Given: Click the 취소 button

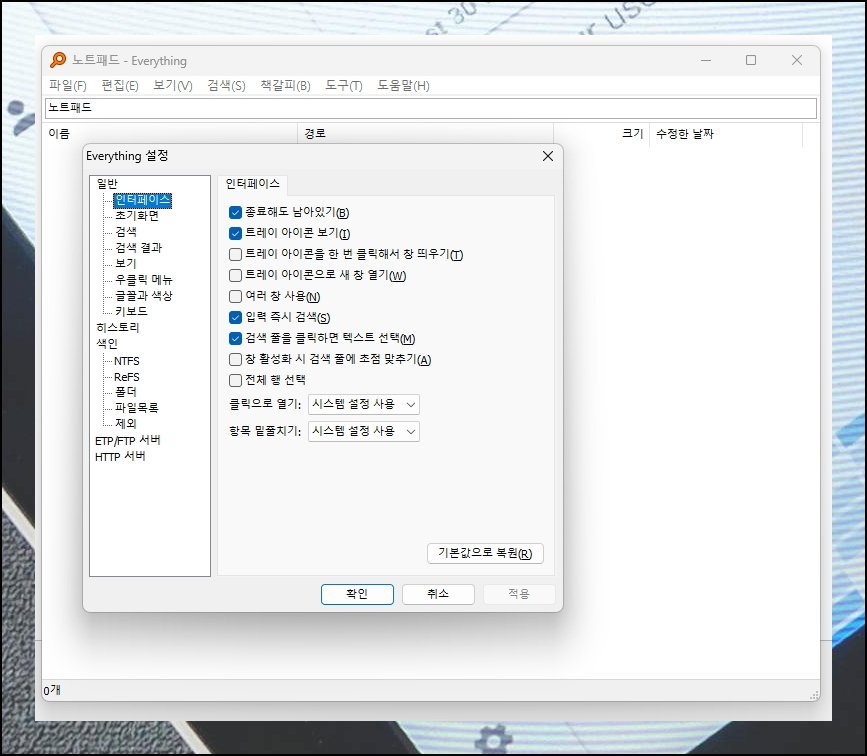Looking at the screenshot, I should (x=438, y=594).
